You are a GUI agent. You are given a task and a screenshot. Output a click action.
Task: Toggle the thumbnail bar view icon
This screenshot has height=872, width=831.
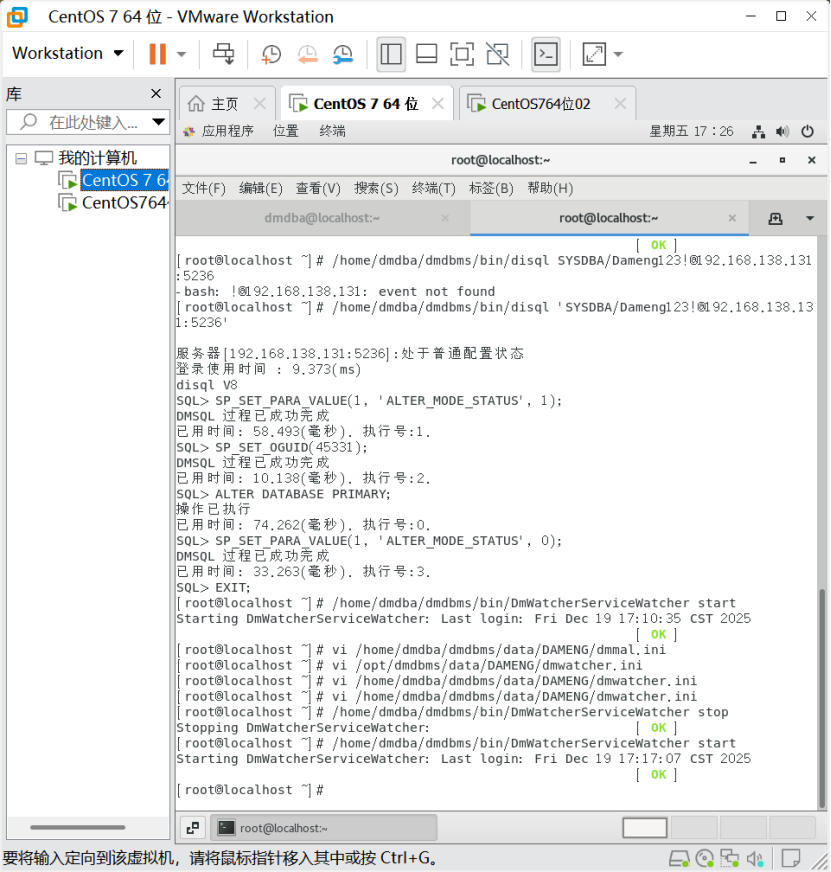[427, 54]
